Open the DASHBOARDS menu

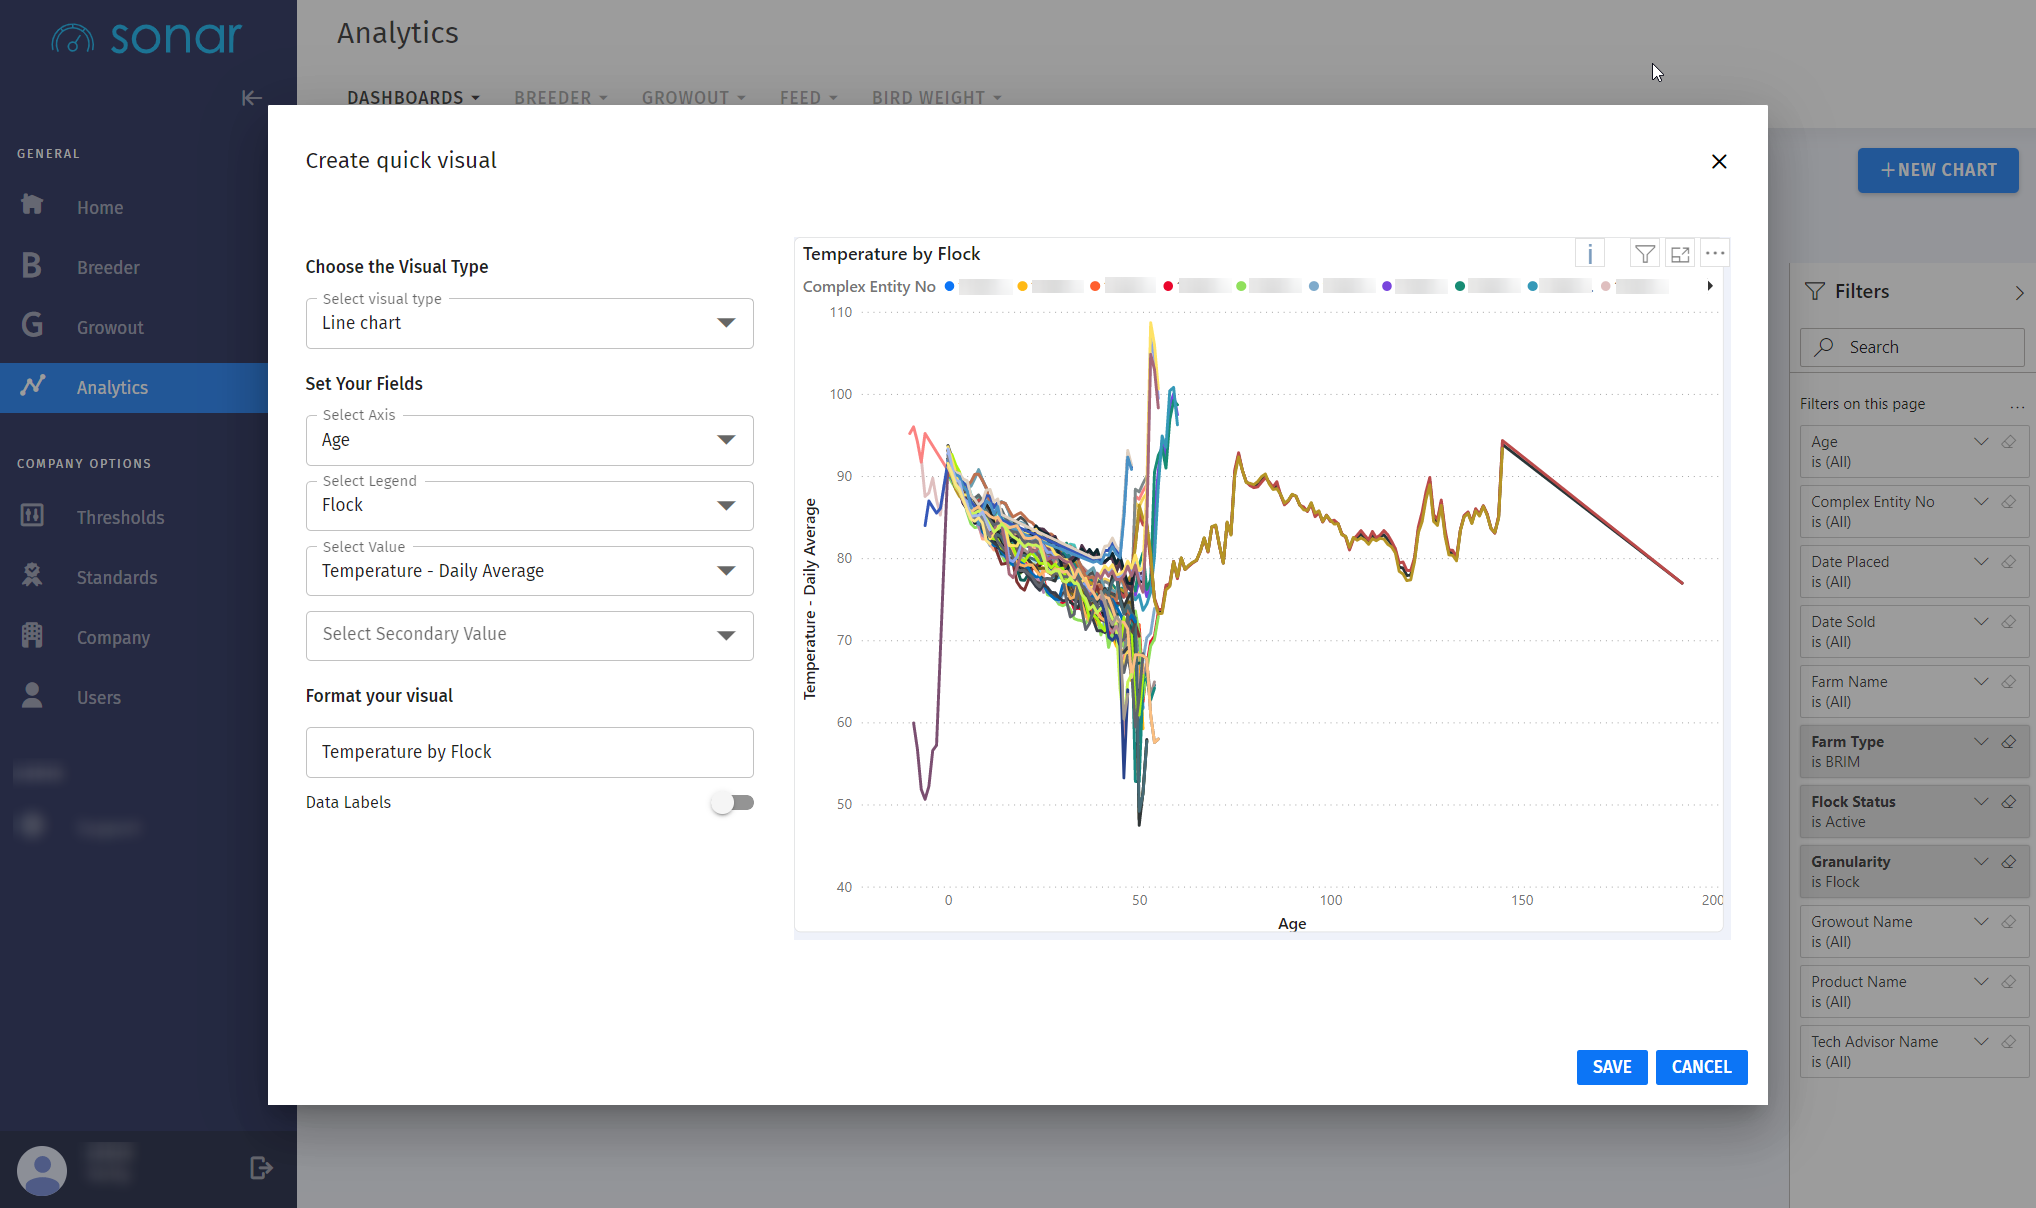413,97
